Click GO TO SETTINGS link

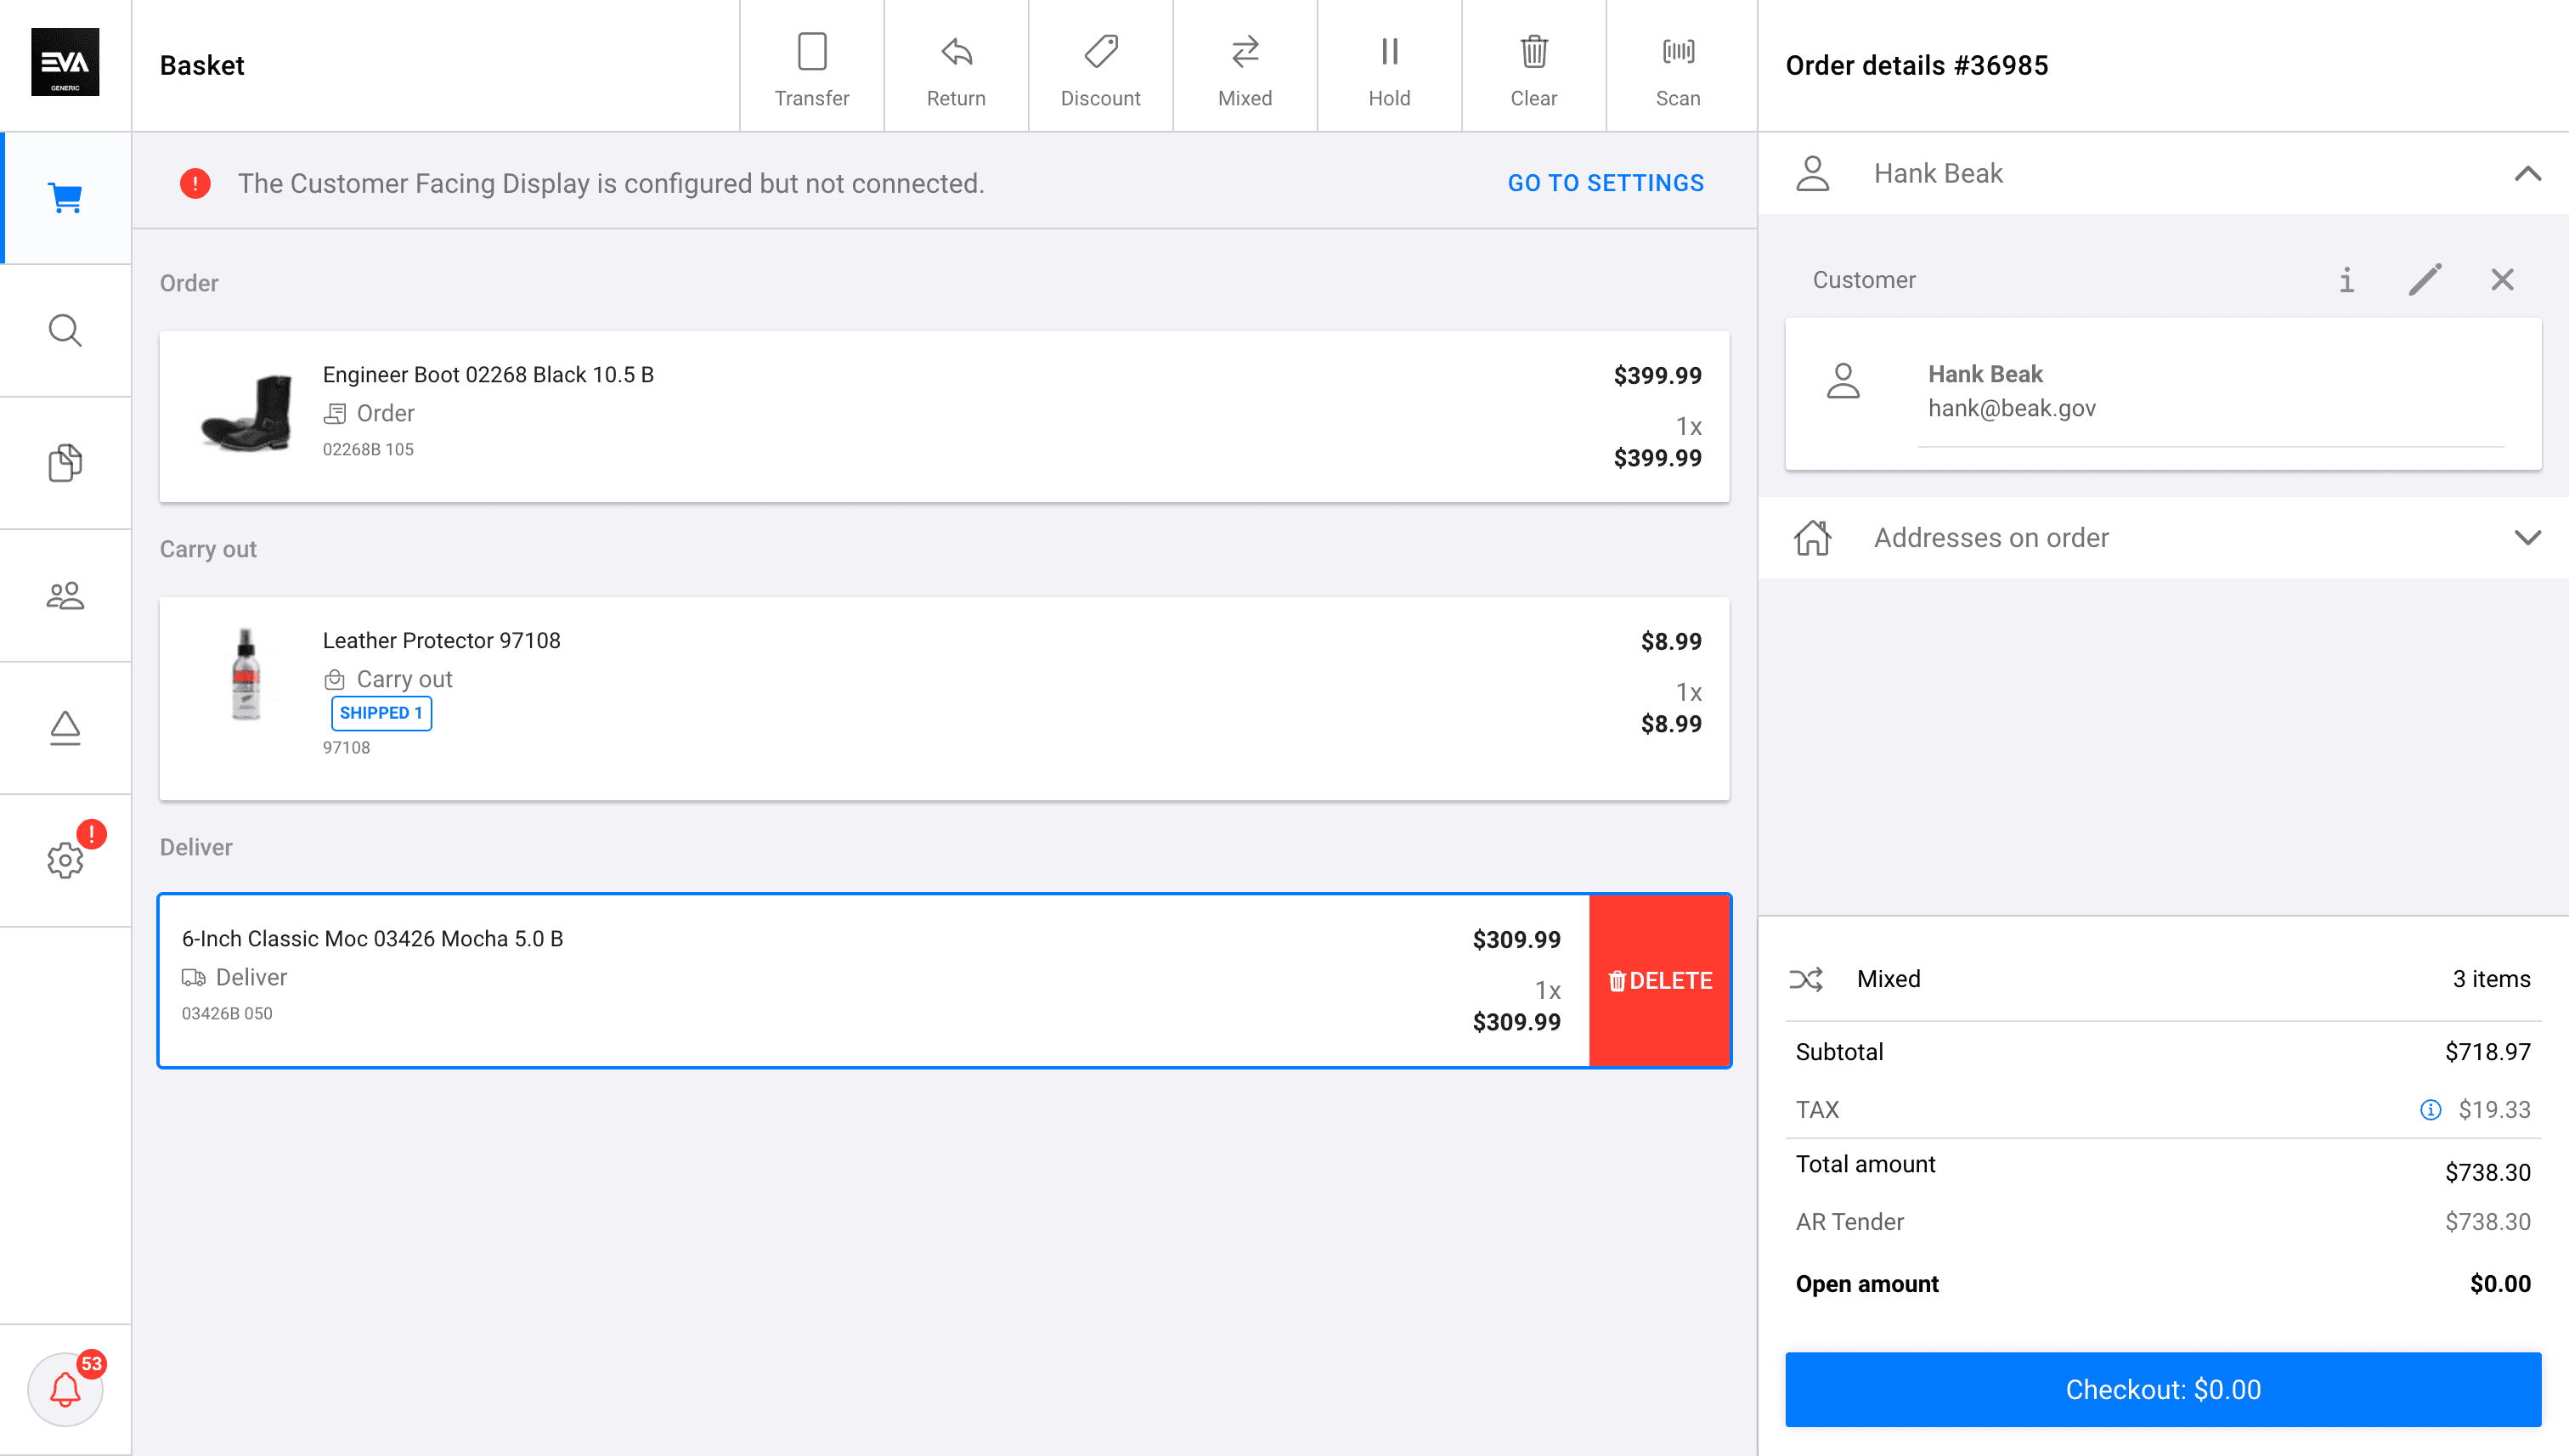[1606, 183]
